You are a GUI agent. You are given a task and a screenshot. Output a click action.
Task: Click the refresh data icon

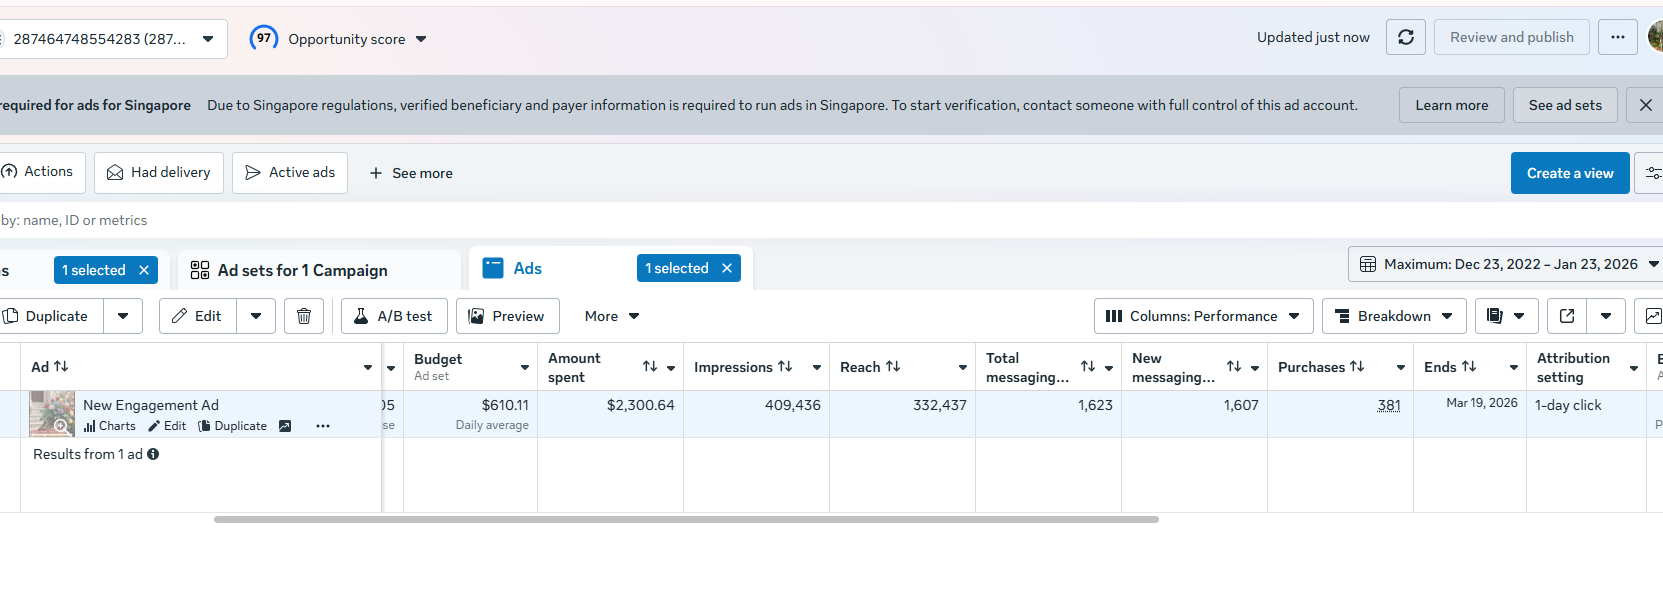1405,37
